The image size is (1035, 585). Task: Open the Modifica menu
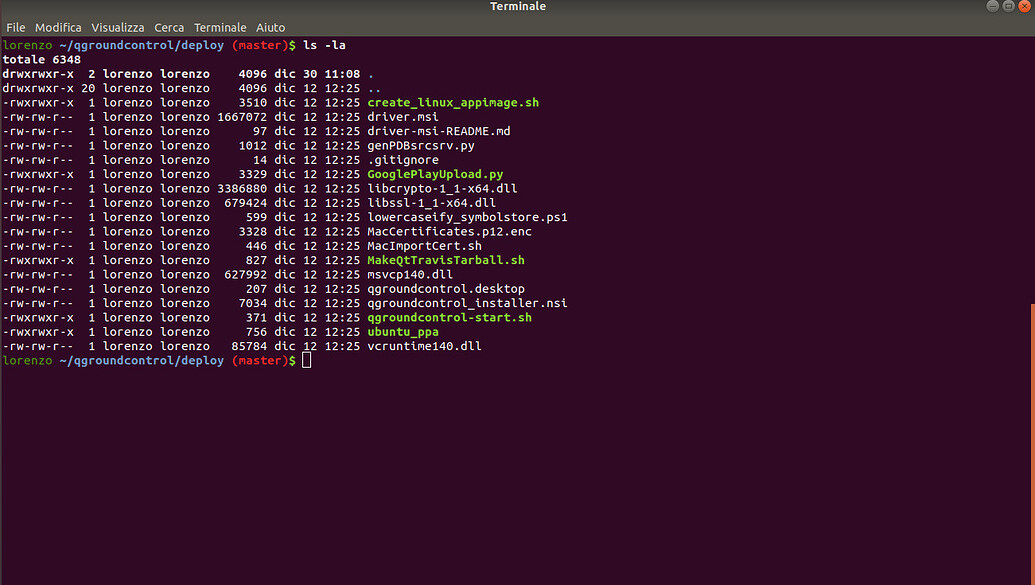pos(58,27)
